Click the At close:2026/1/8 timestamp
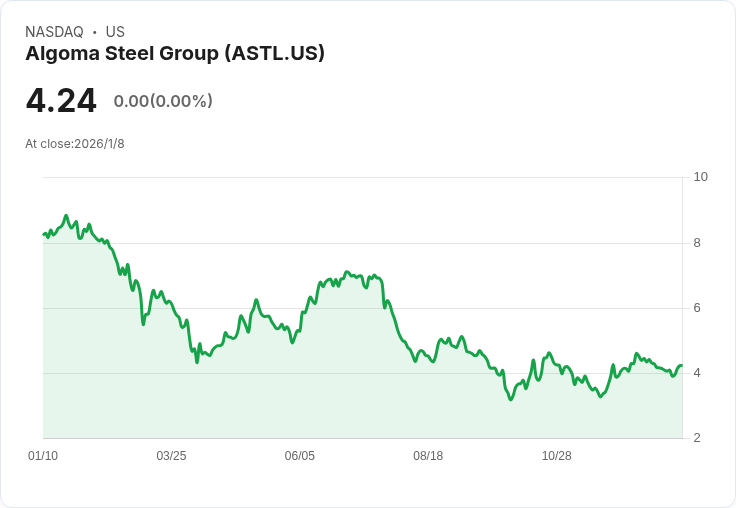 (75, 144)
